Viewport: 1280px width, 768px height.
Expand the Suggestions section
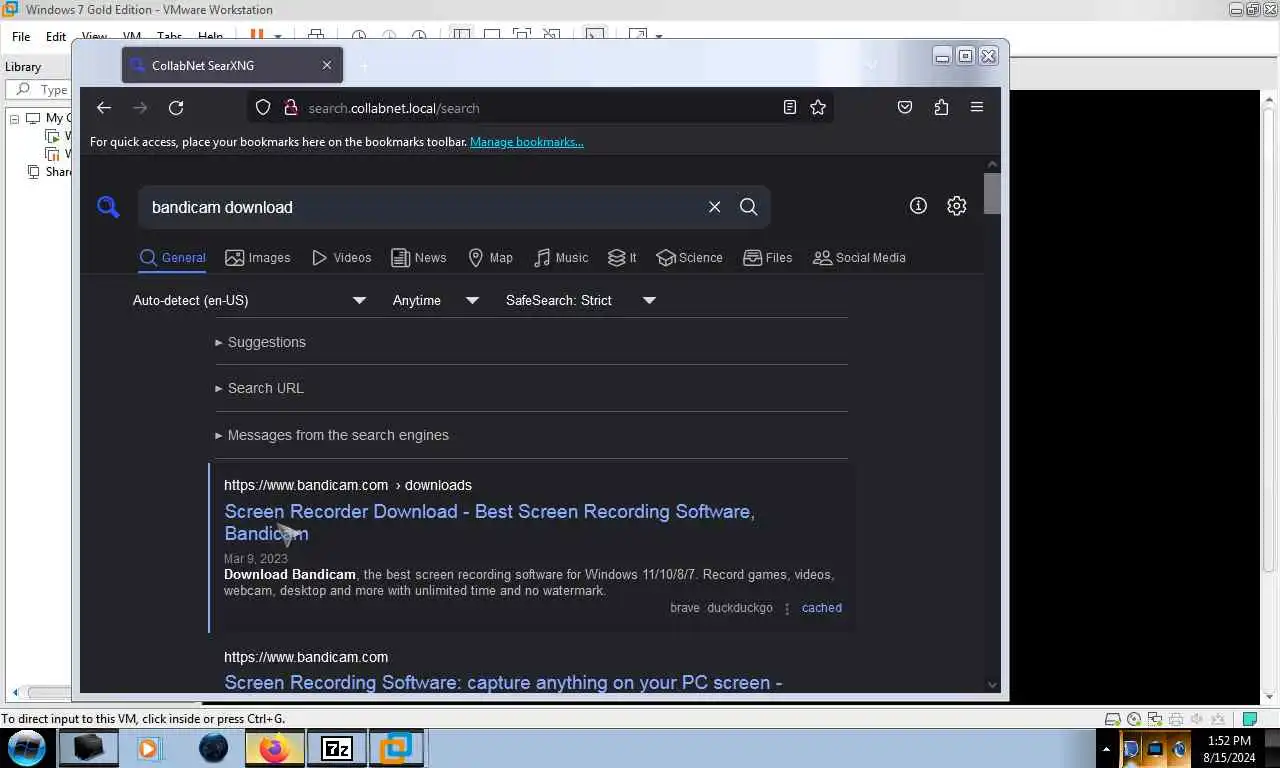(x=261, y=342)
